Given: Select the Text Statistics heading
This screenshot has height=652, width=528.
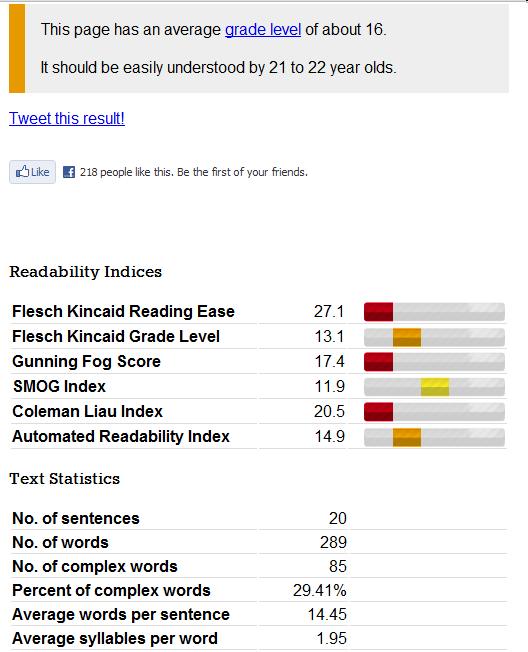Looking at the screenshot, I should [x=64, y=479].
